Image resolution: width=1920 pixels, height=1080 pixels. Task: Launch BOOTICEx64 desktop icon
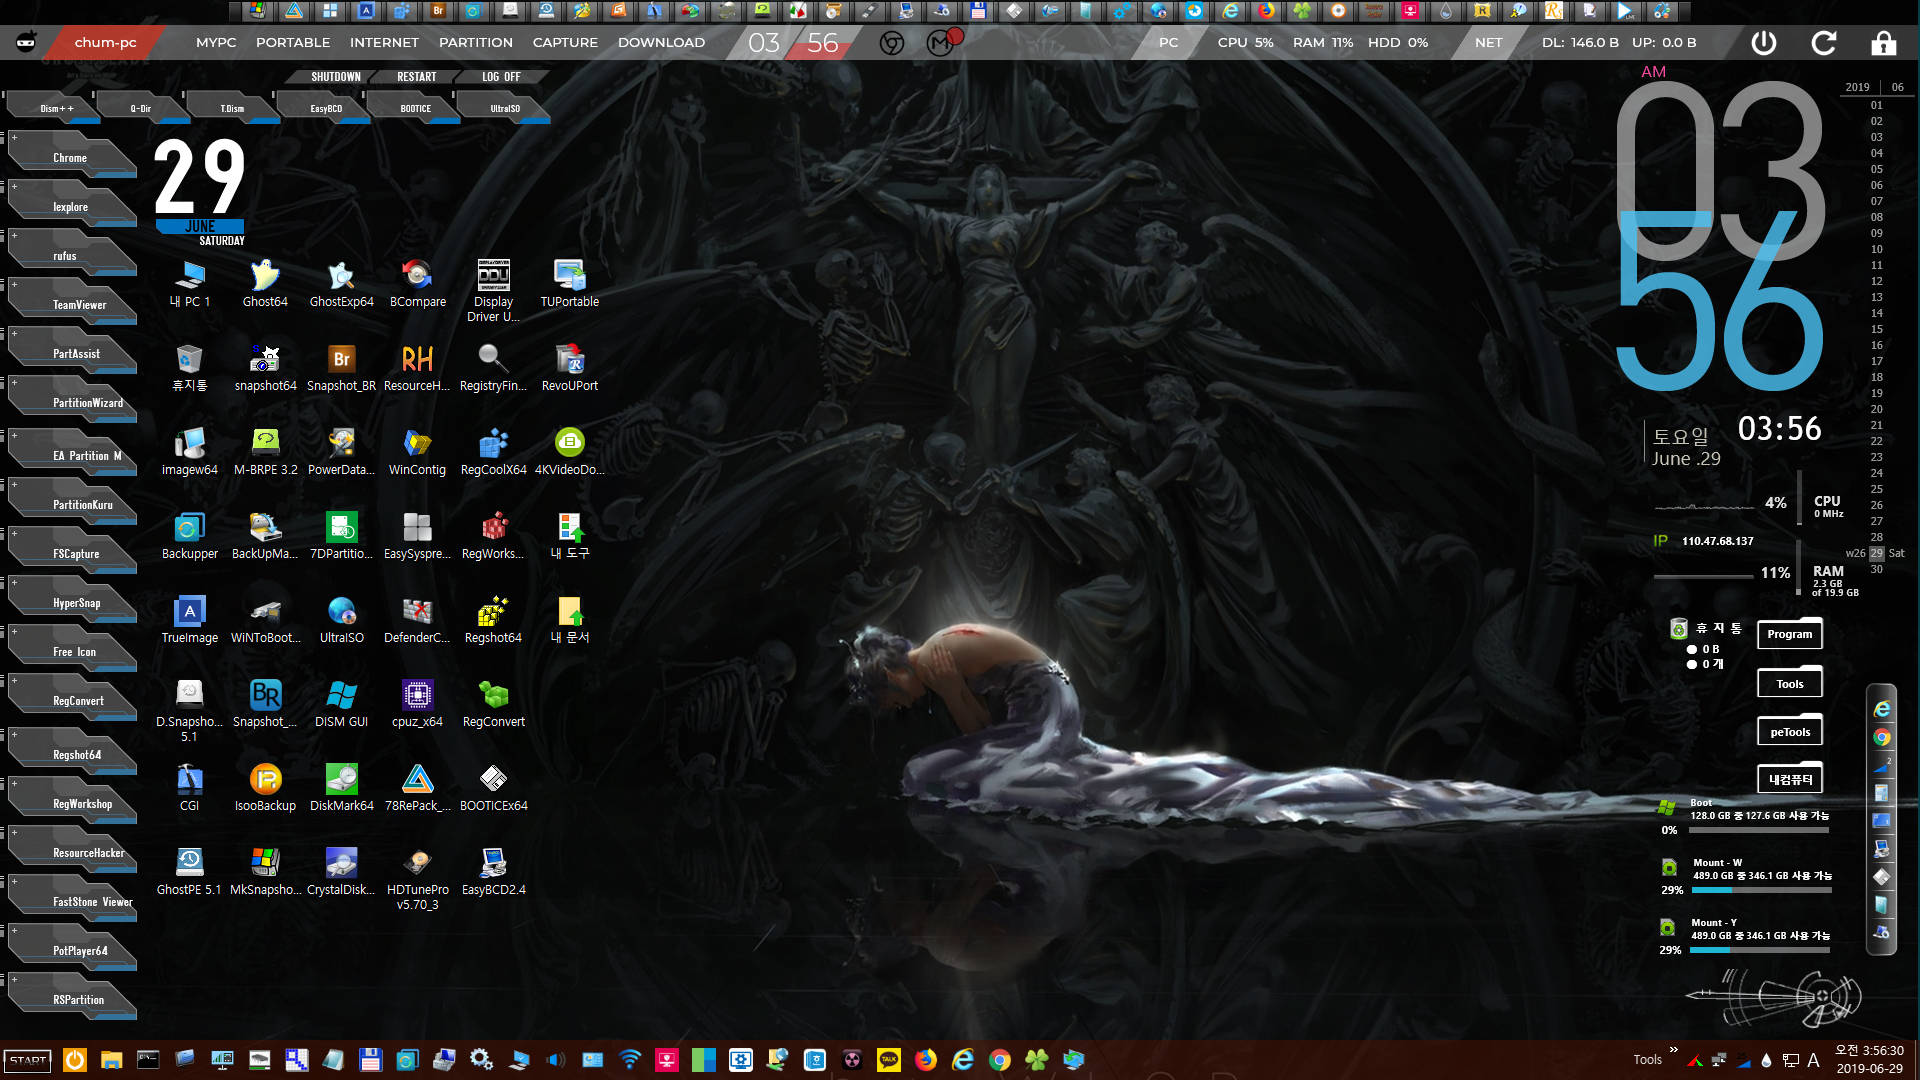[493, 787]
